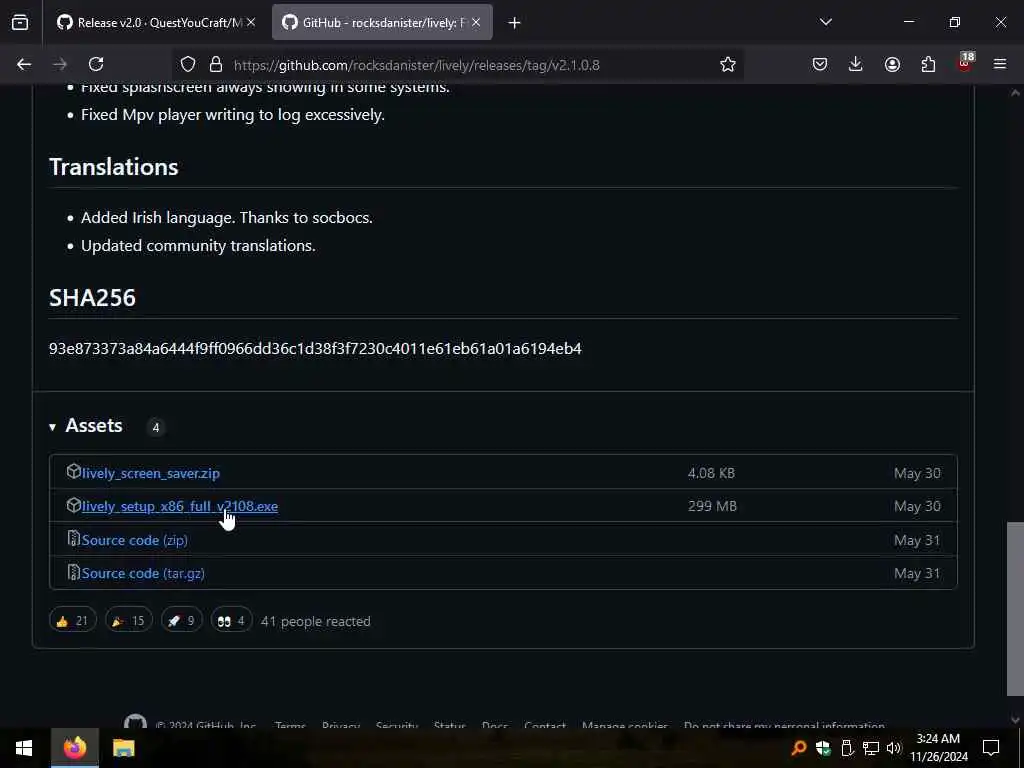Click package icon beside lively_setup exe
This screenshot has height=768, width=1024.
[x=73, y=505]
